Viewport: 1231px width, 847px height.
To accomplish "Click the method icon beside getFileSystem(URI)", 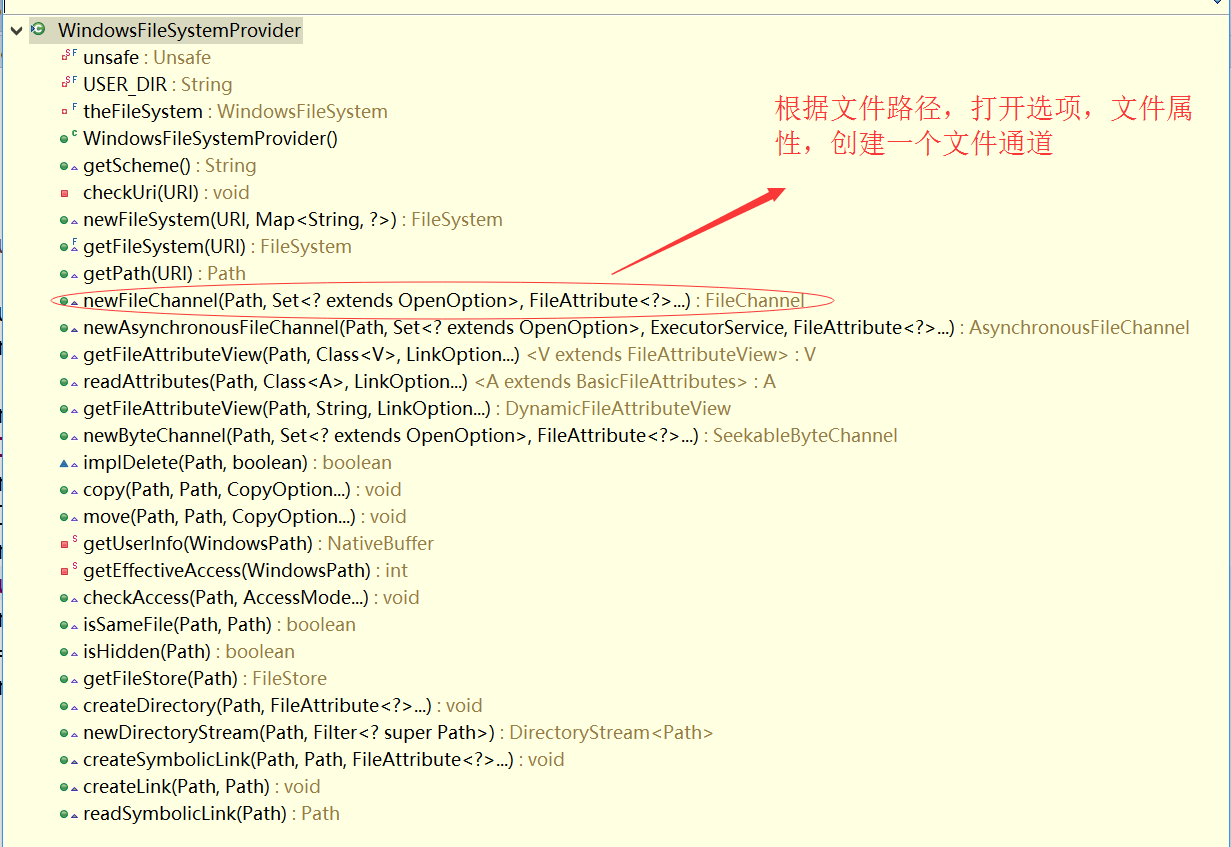I will tap(68, 246).
